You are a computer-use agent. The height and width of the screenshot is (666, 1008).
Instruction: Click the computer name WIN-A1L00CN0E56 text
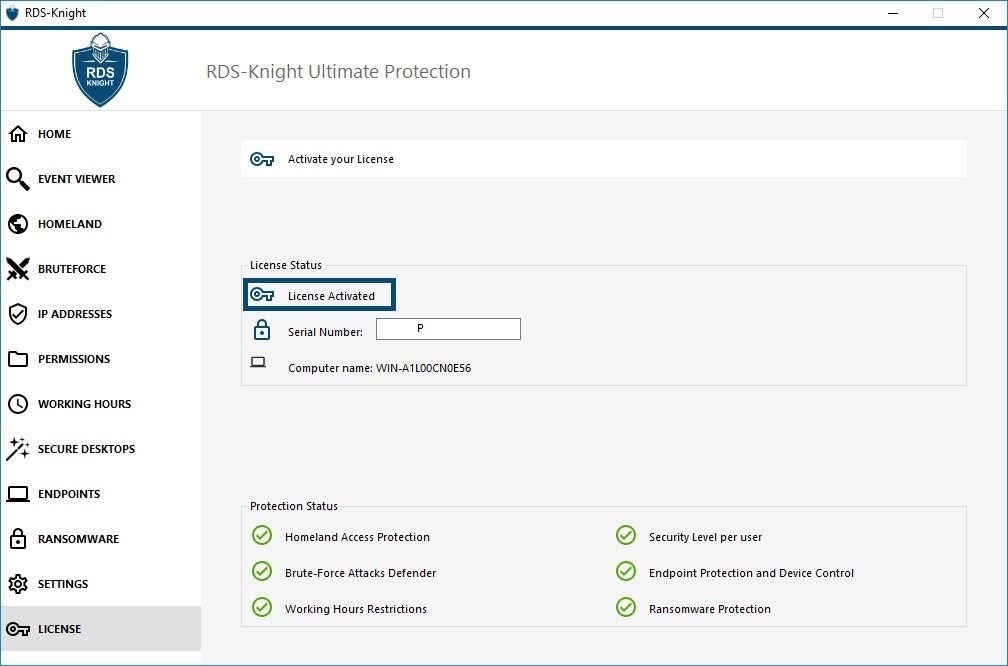pos(424,368)
